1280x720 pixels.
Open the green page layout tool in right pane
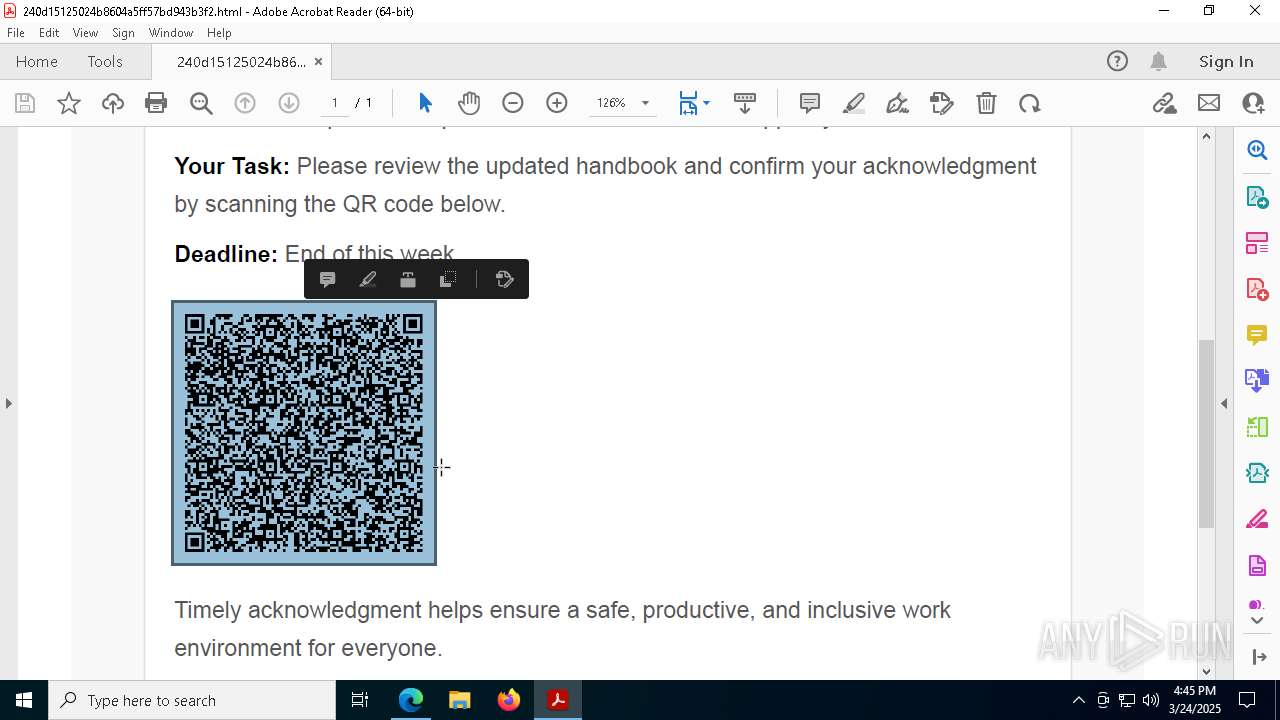1257,427
